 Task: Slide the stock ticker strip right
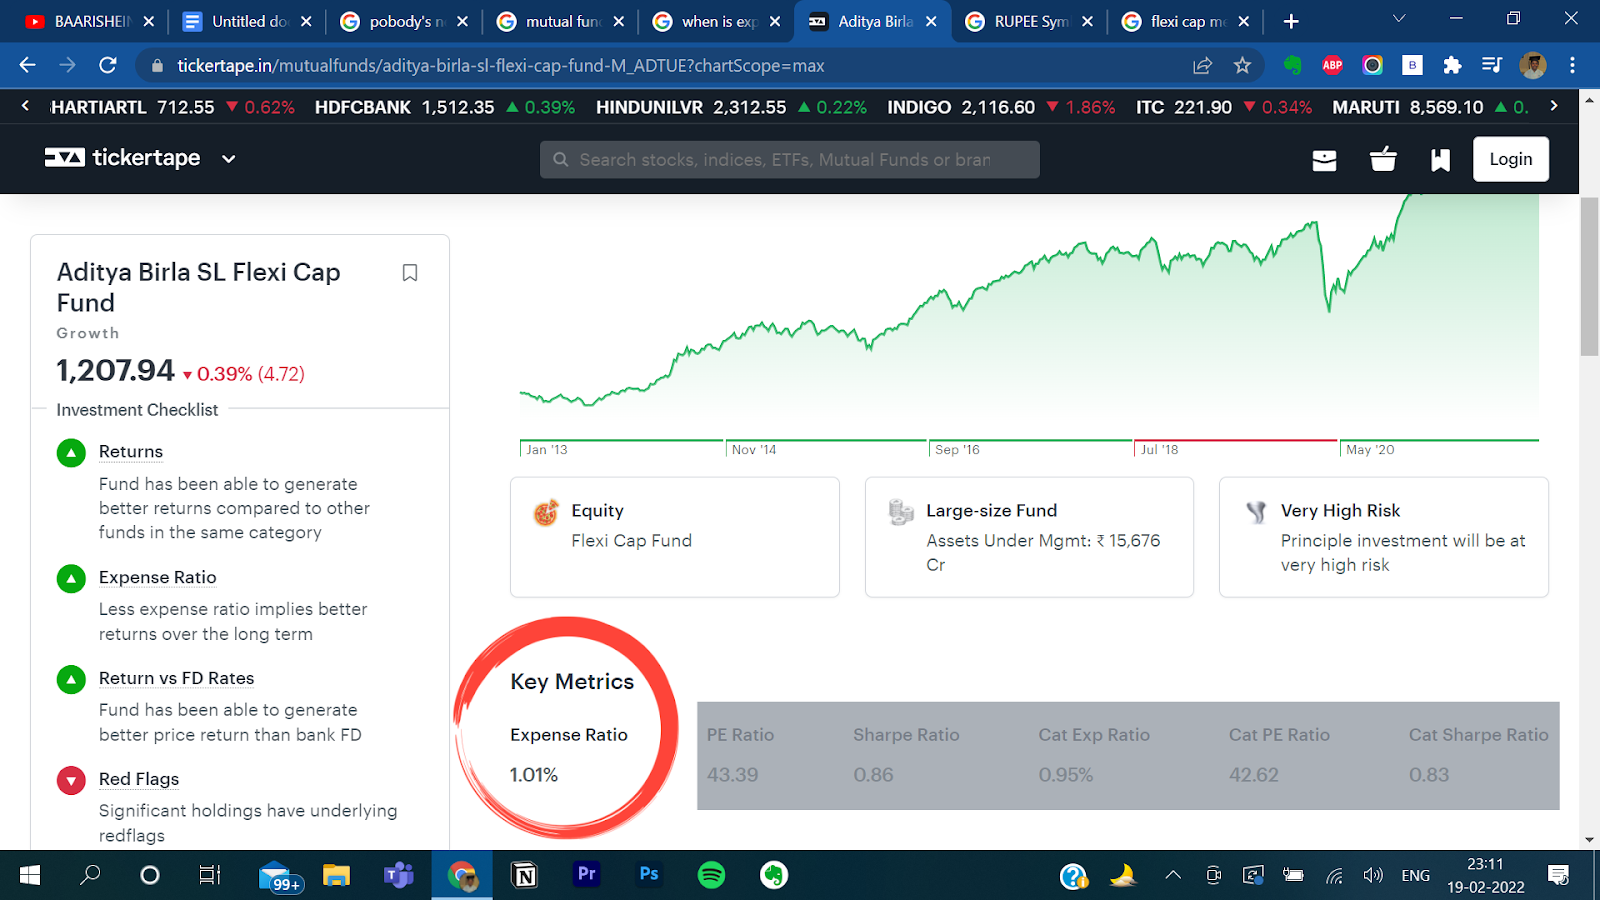click(x=1554, y=106)
